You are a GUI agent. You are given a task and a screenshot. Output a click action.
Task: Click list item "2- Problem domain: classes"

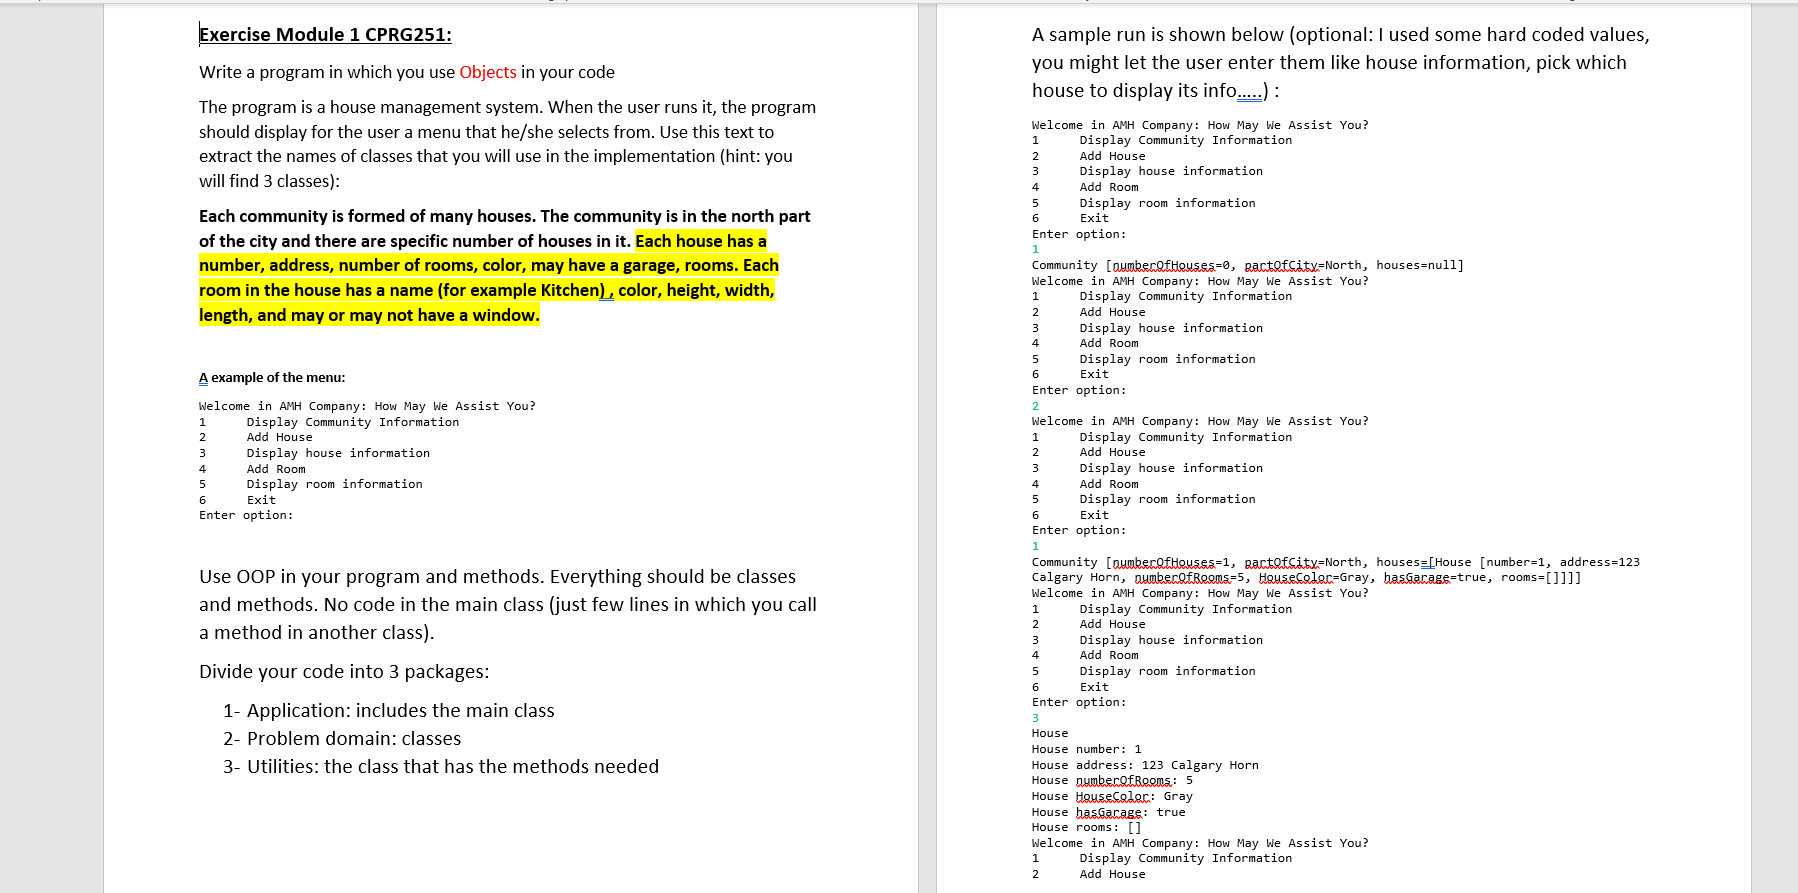(x=342, y=739)
